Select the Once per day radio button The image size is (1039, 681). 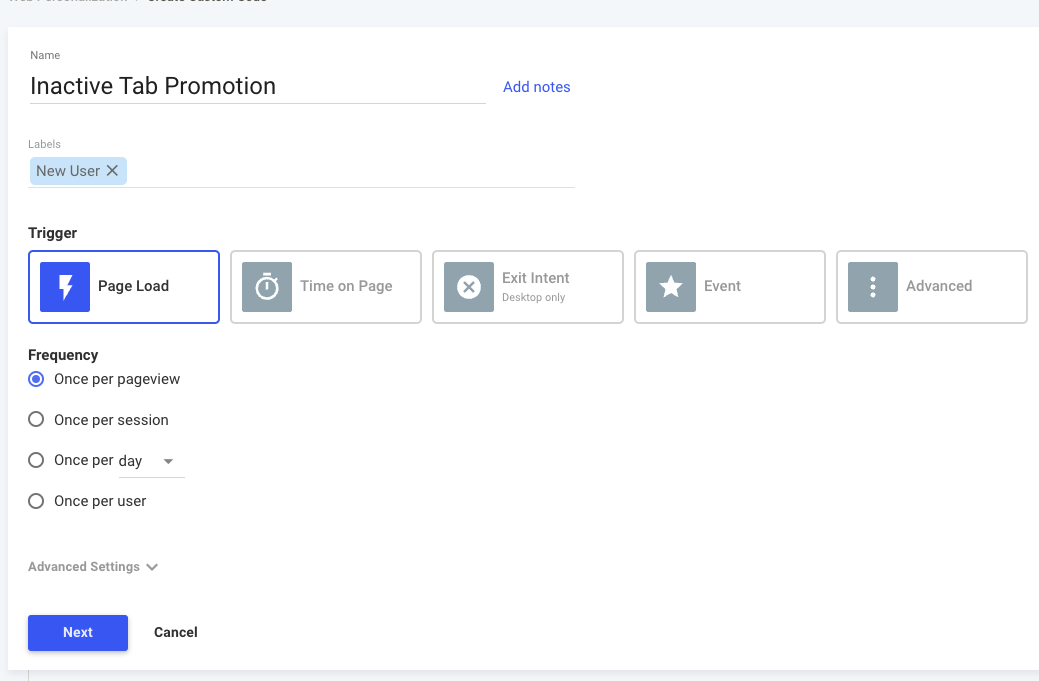pos(36,460)
